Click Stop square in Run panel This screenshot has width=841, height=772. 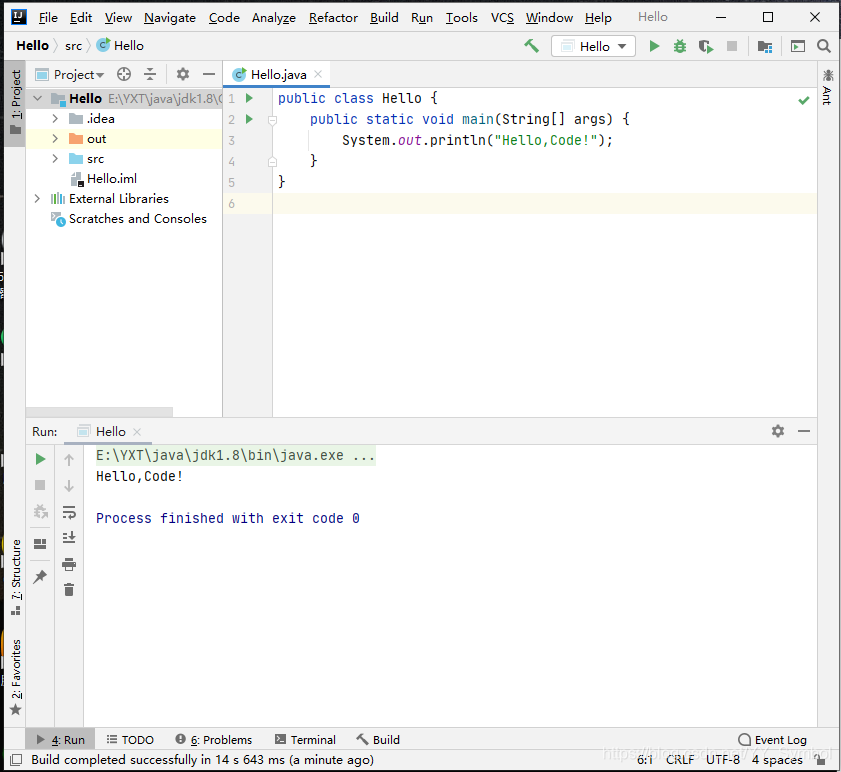40,485
